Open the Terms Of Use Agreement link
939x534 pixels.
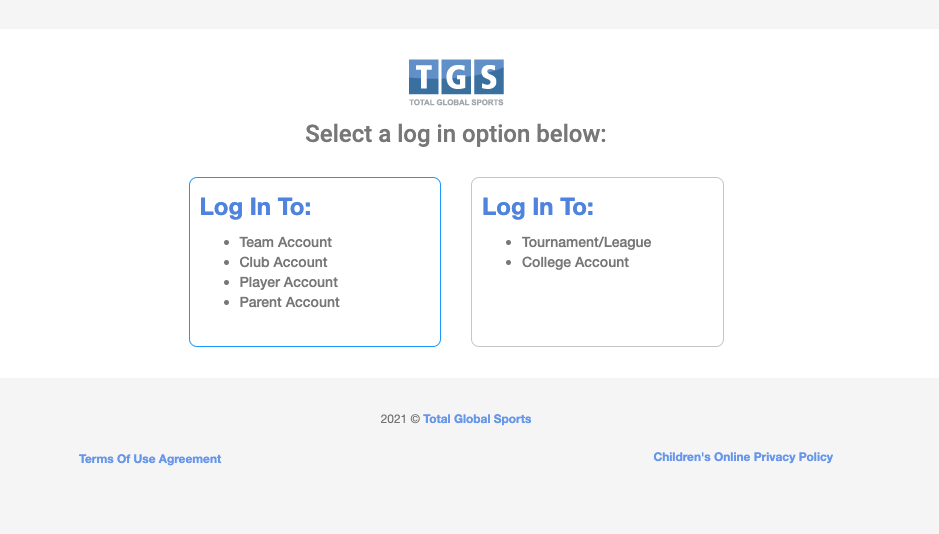[x=150, y=459]
